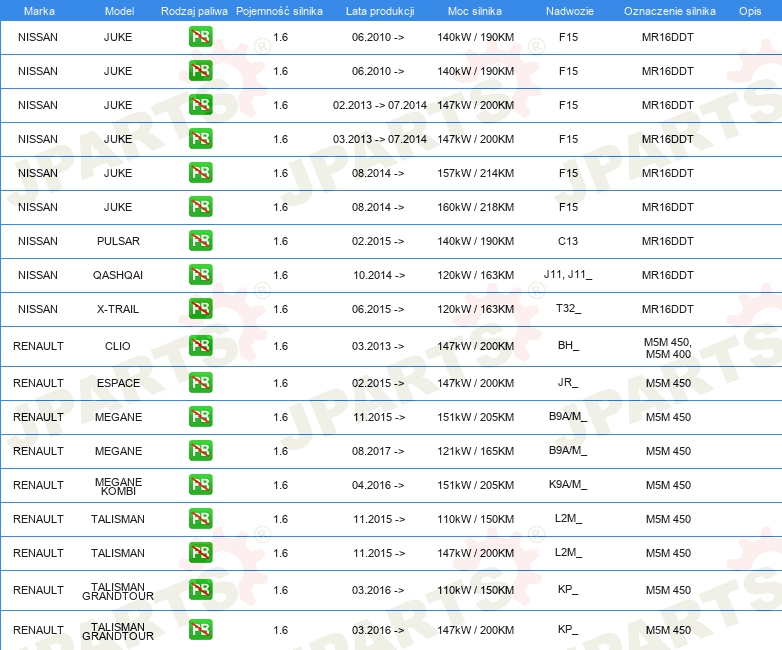Select the ESPACE model cell

pyautogui.click(x=118, y=383)
